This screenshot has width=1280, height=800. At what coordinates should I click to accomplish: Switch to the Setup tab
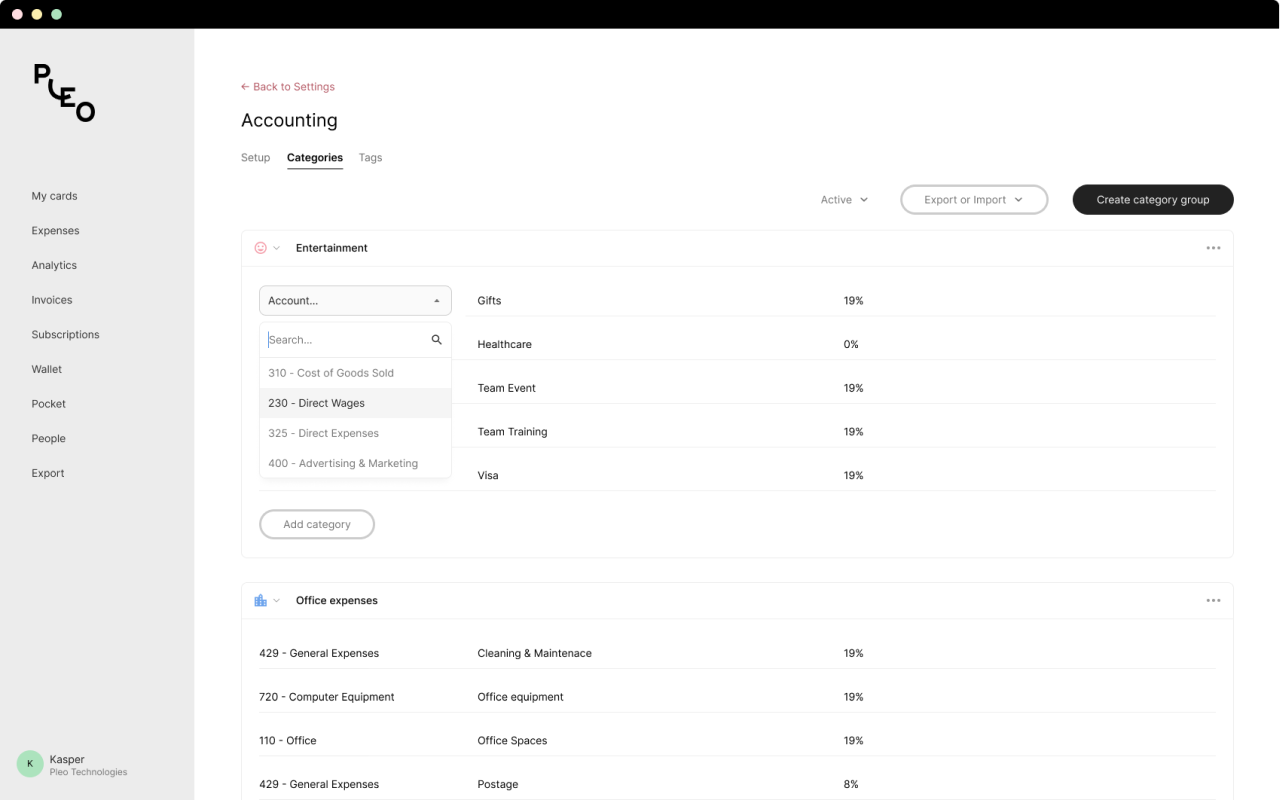tap(255, 158)
